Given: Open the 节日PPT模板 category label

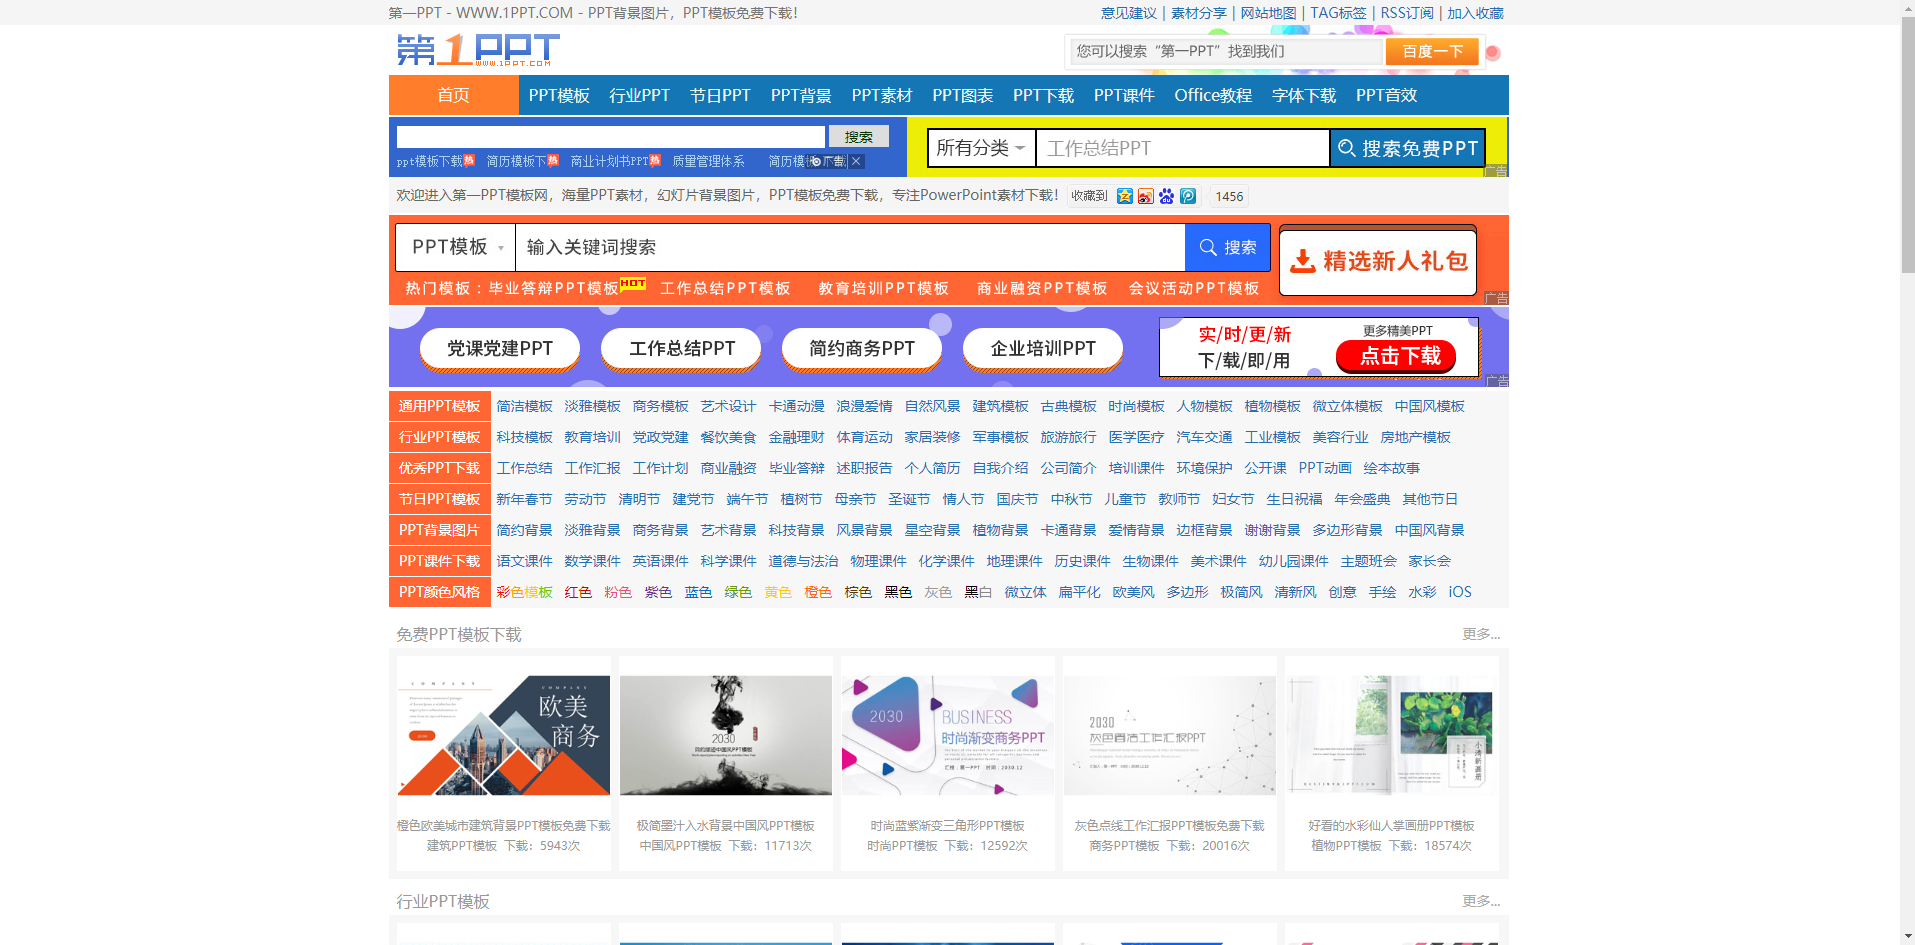Looking at the screenshot, I should tap(440, 499).
